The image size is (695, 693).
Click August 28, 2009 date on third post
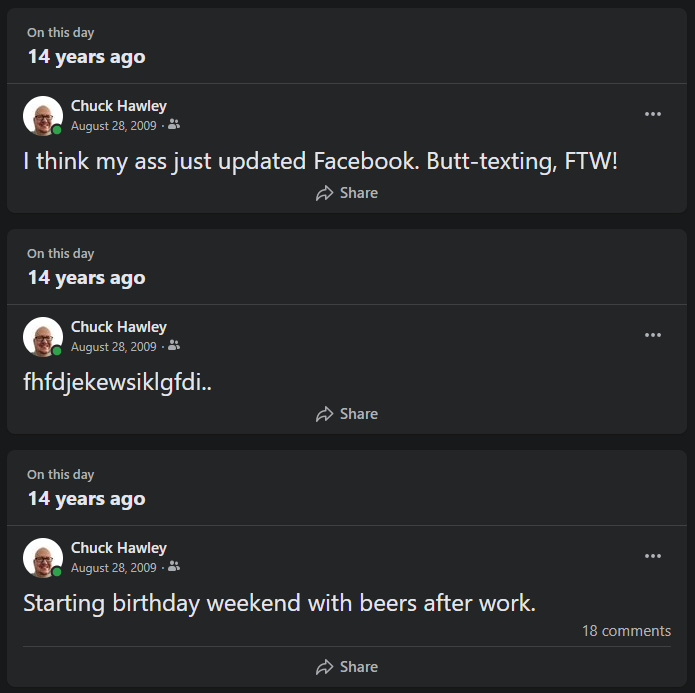pyautogui.click(x=113, y=568)
